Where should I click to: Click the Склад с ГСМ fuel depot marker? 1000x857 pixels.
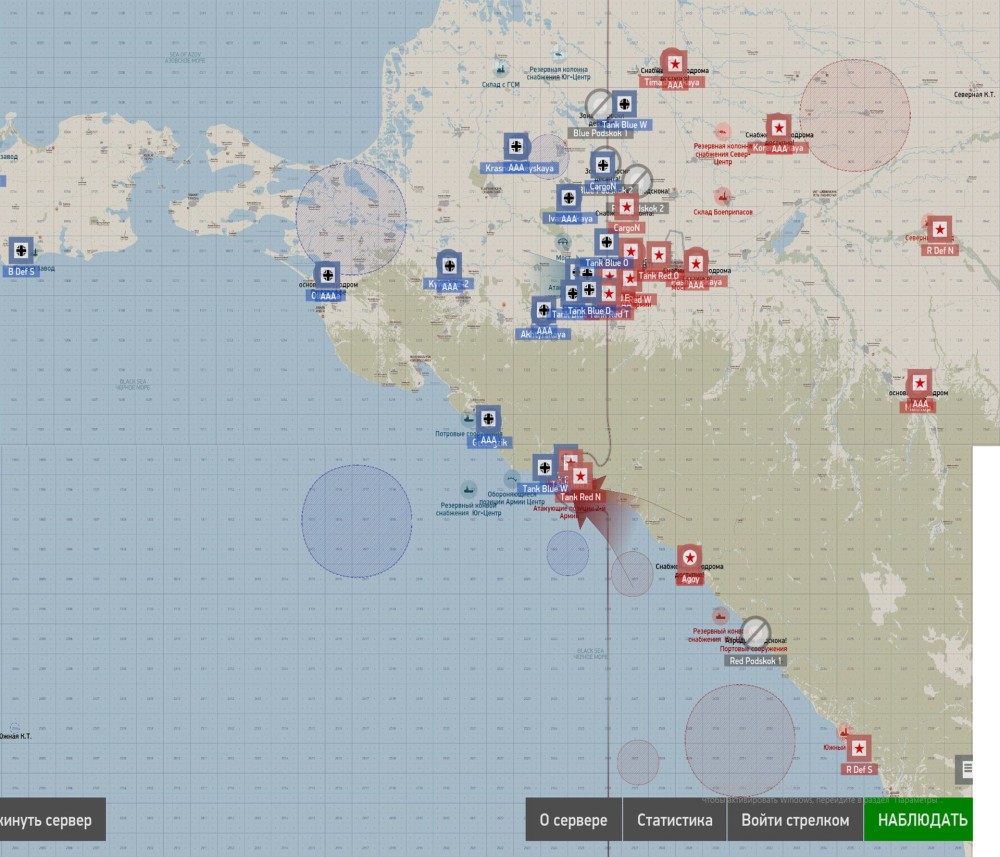(x=500, y=69)
